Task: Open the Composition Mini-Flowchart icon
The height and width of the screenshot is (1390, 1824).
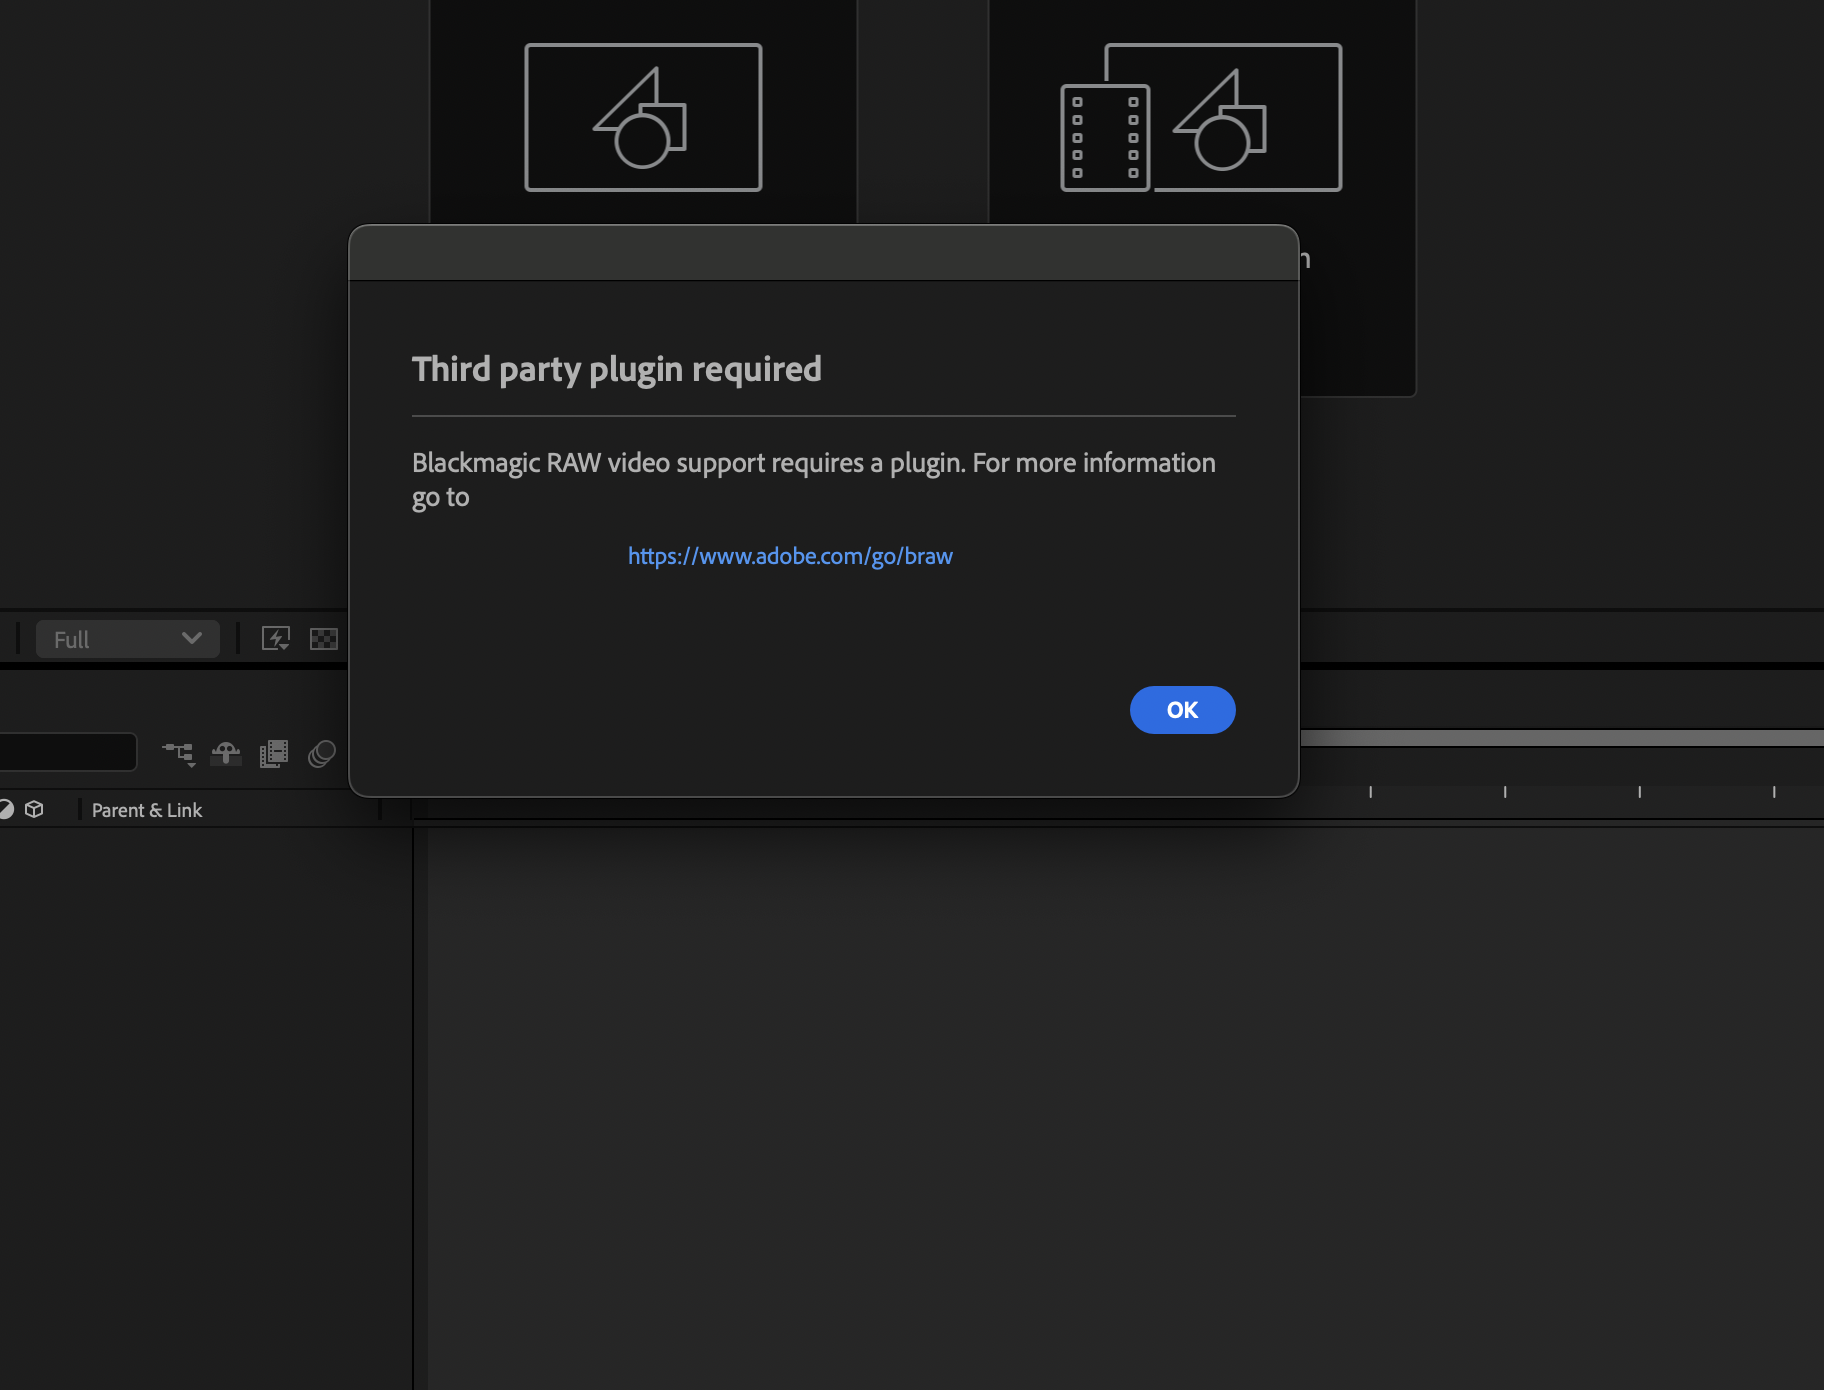Action: (178, 753)
